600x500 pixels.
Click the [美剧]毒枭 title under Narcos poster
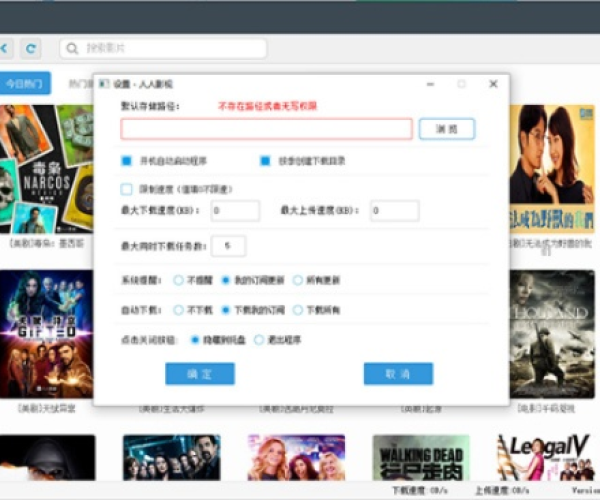click(x=47, y=243)
